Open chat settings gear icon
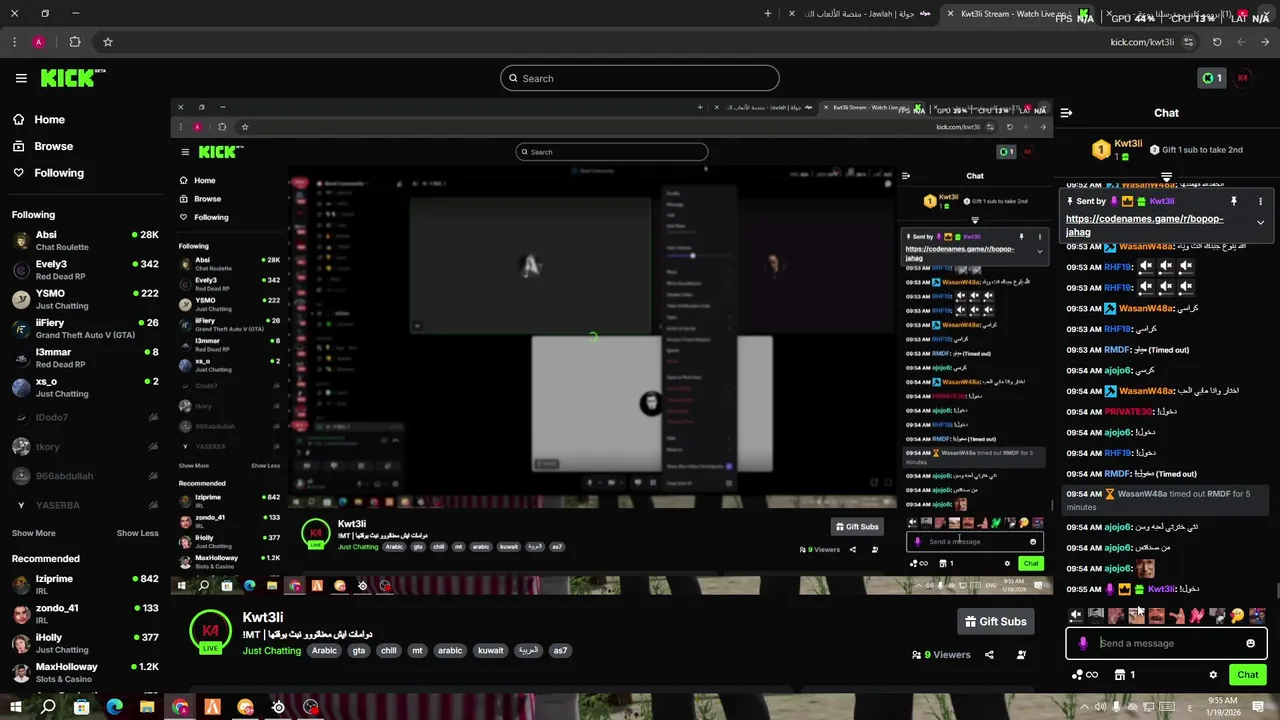1280x720 pixels. (x=1213, y=675)
